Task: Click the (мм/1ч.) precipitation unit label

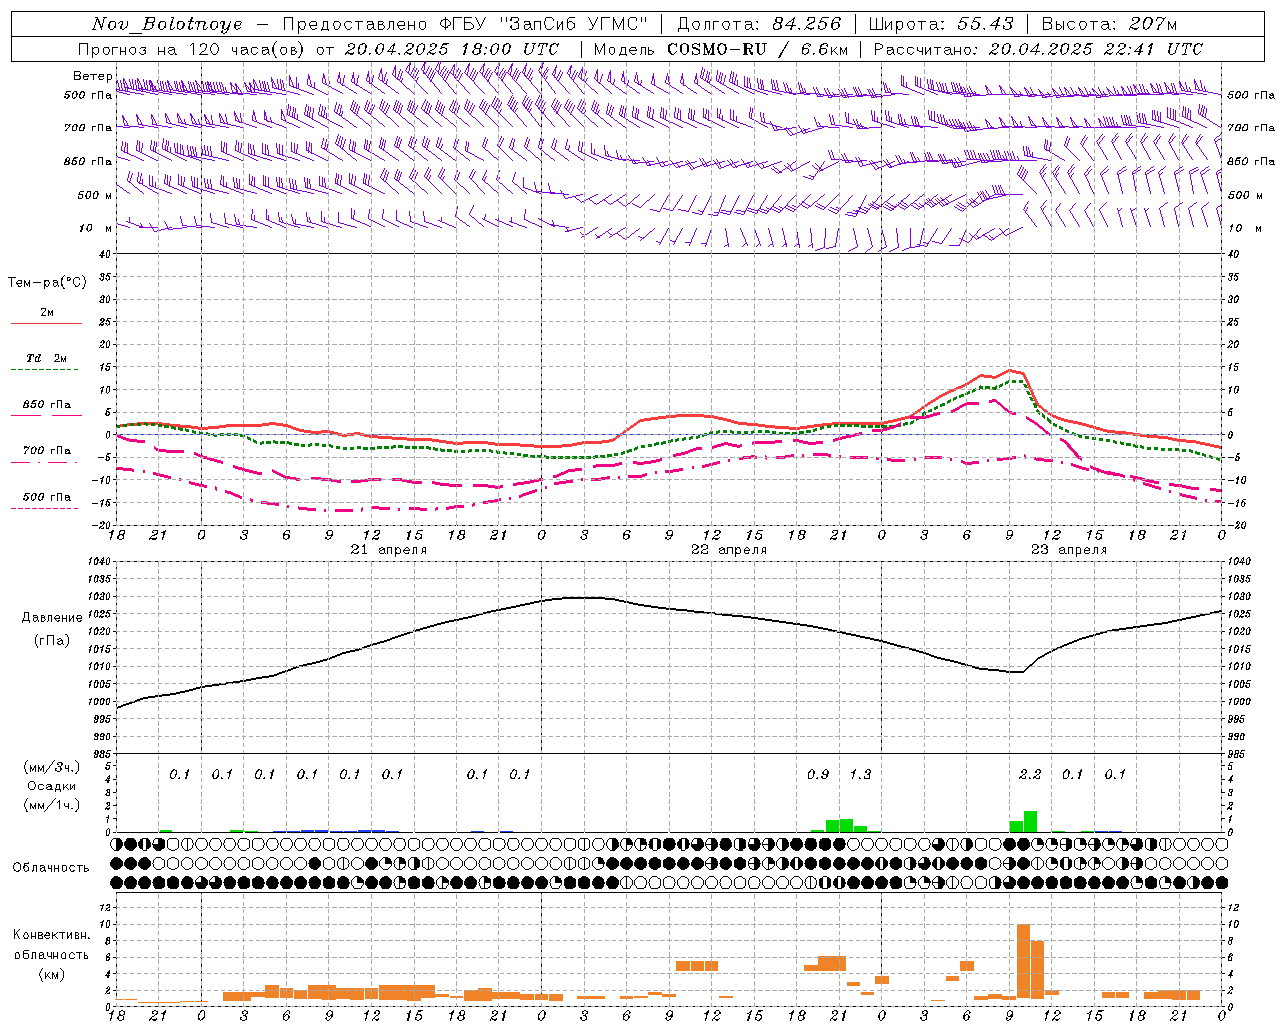Action: [52, 805]
